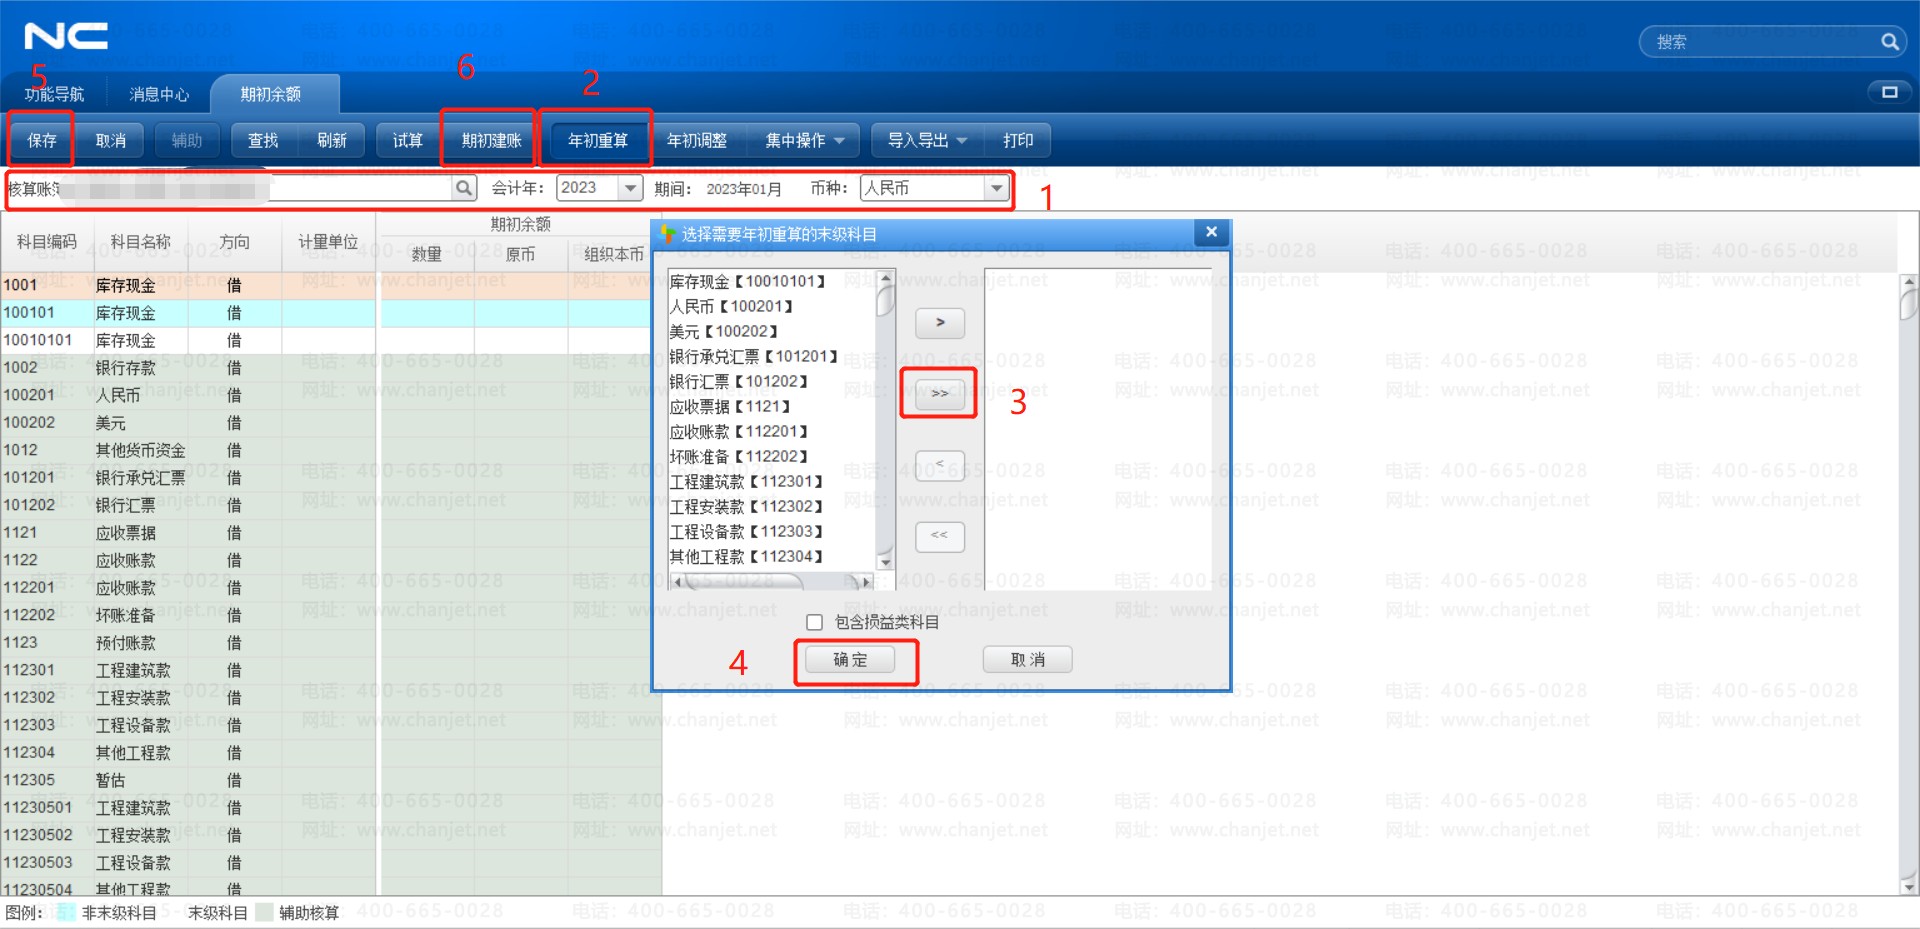The width and height of the screenshot is (1920, 929).
Task: Click the search magnifier icon in top bar
Action: pos(1889,42)
